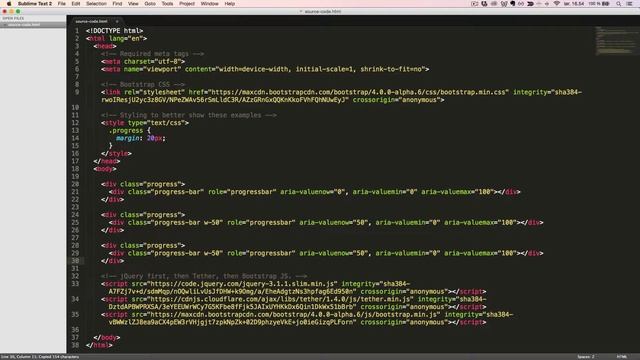The image size is (640, 360).
Task: Click the html lang="en" tag on line 2
Action: (116, 38)
